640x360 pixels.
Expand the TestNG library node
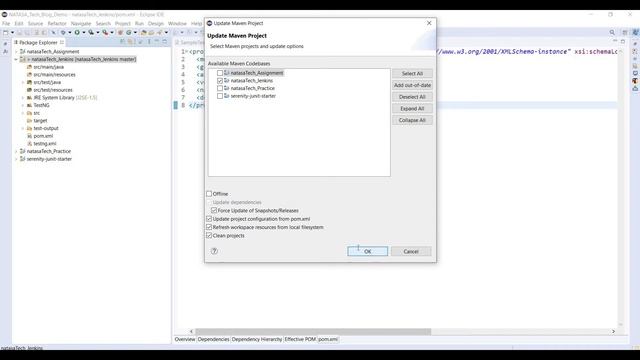coord(23,105)
